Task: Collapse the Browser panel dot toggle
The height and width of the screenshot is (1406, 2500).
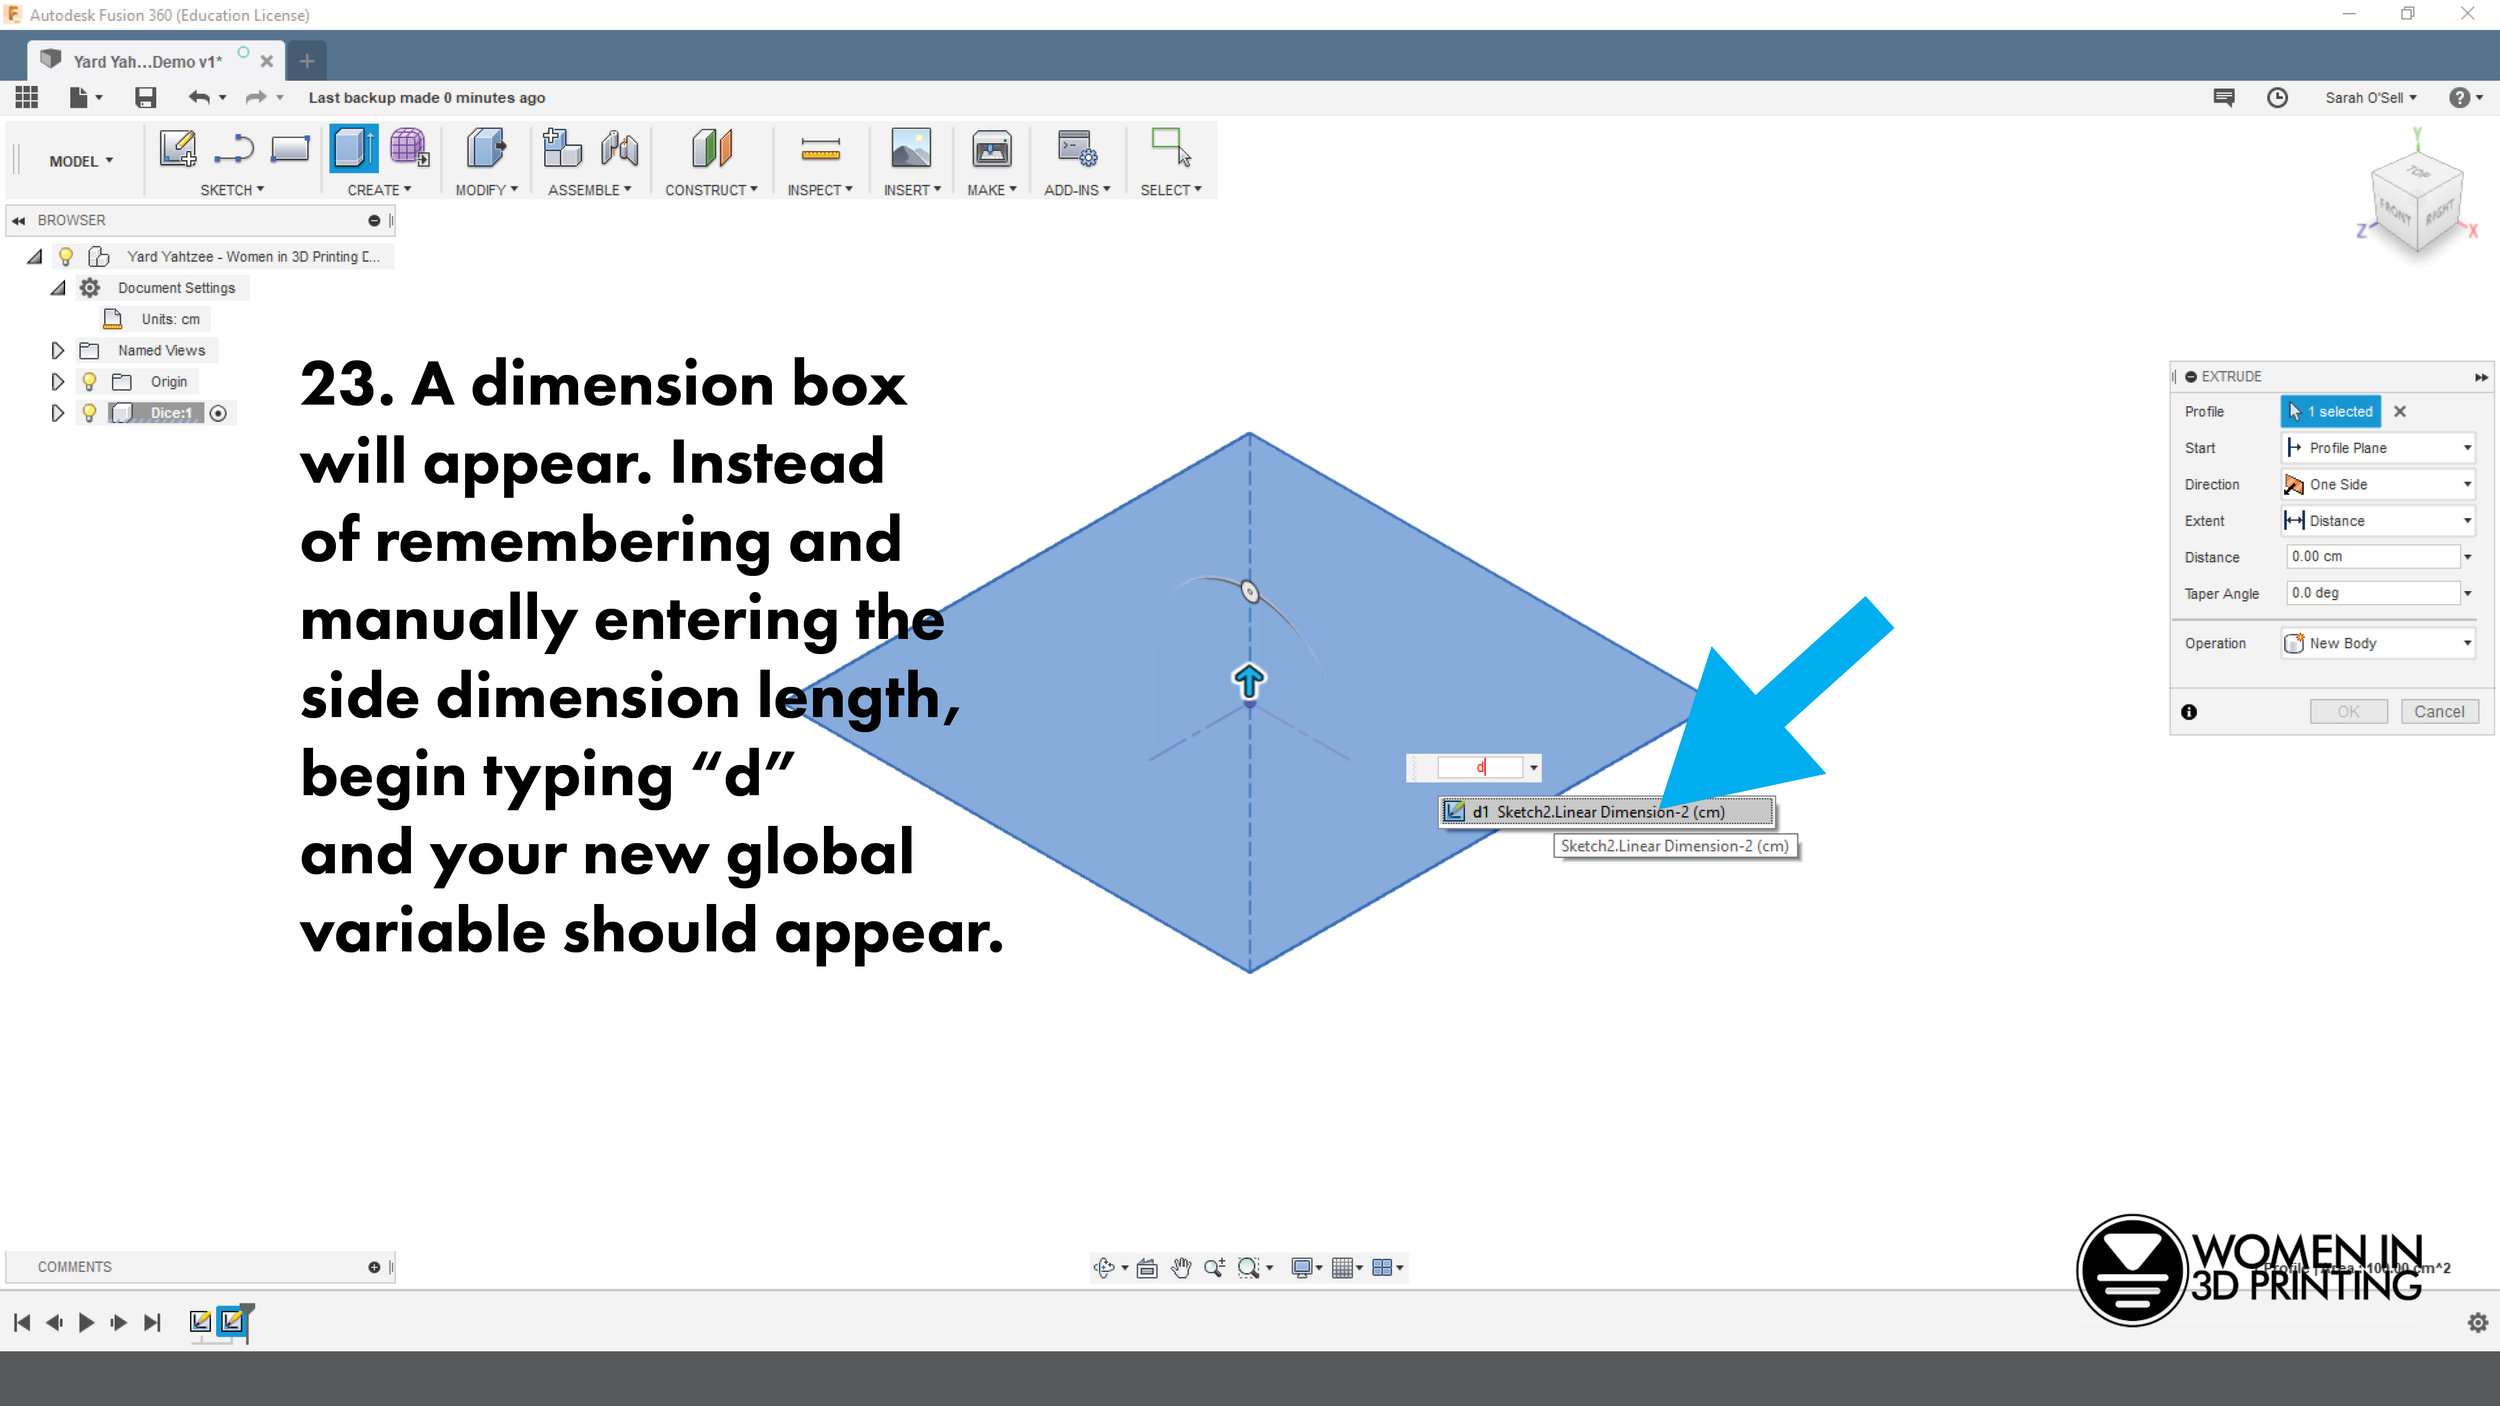Action: tap(374, 220)
